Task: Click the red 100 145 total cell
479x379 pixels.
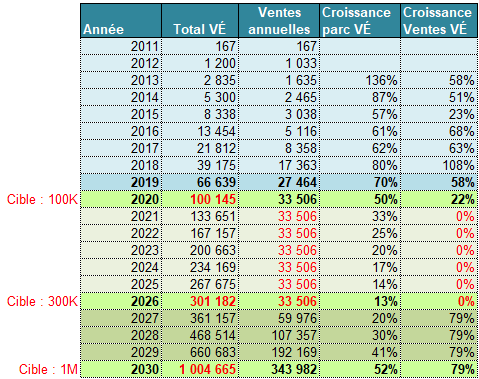Action: pos(200,199)
